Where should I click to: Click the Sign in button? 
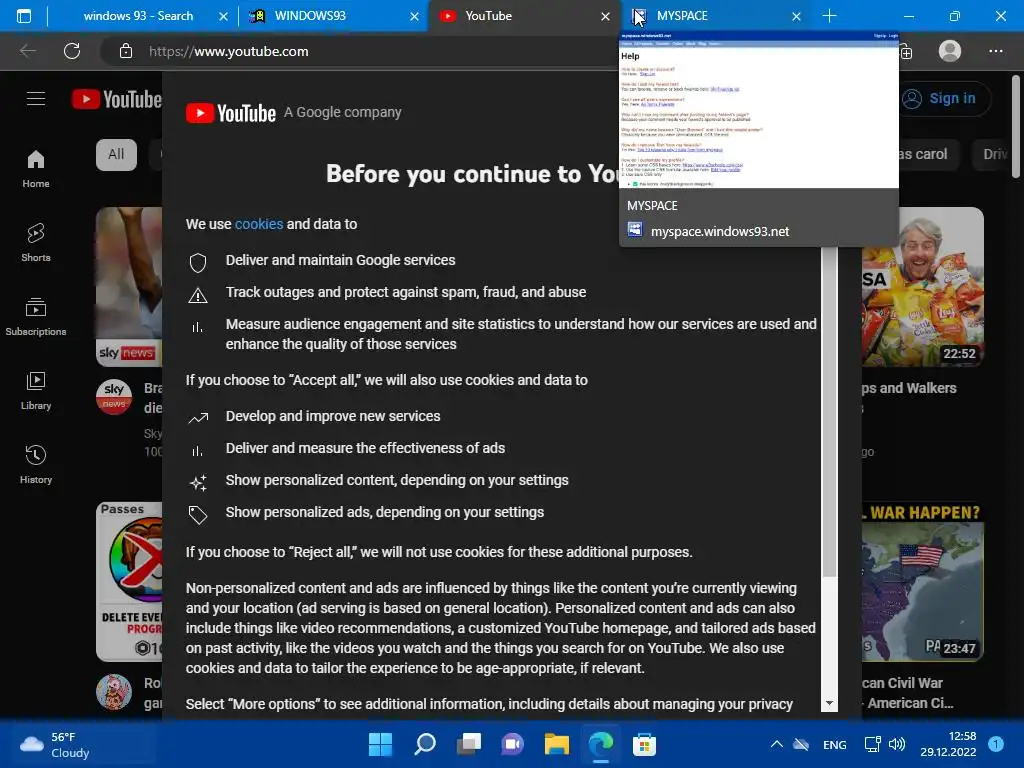pyautogui.click(x=940, y=99)
